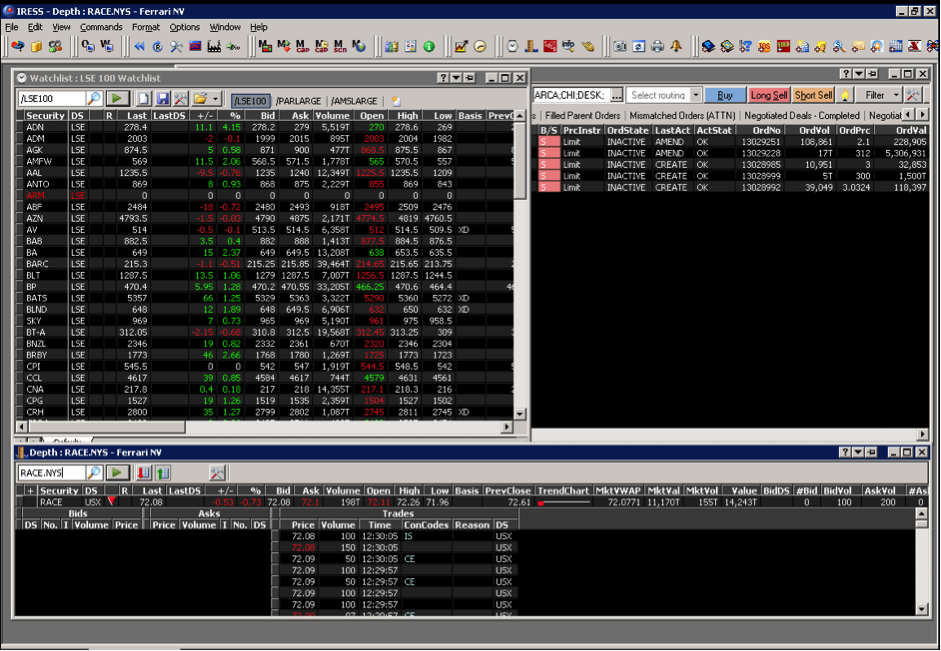941x651 pixels.
Task: Switch to Filled Parent Orders tab
Action: click(x=582, y=115)
